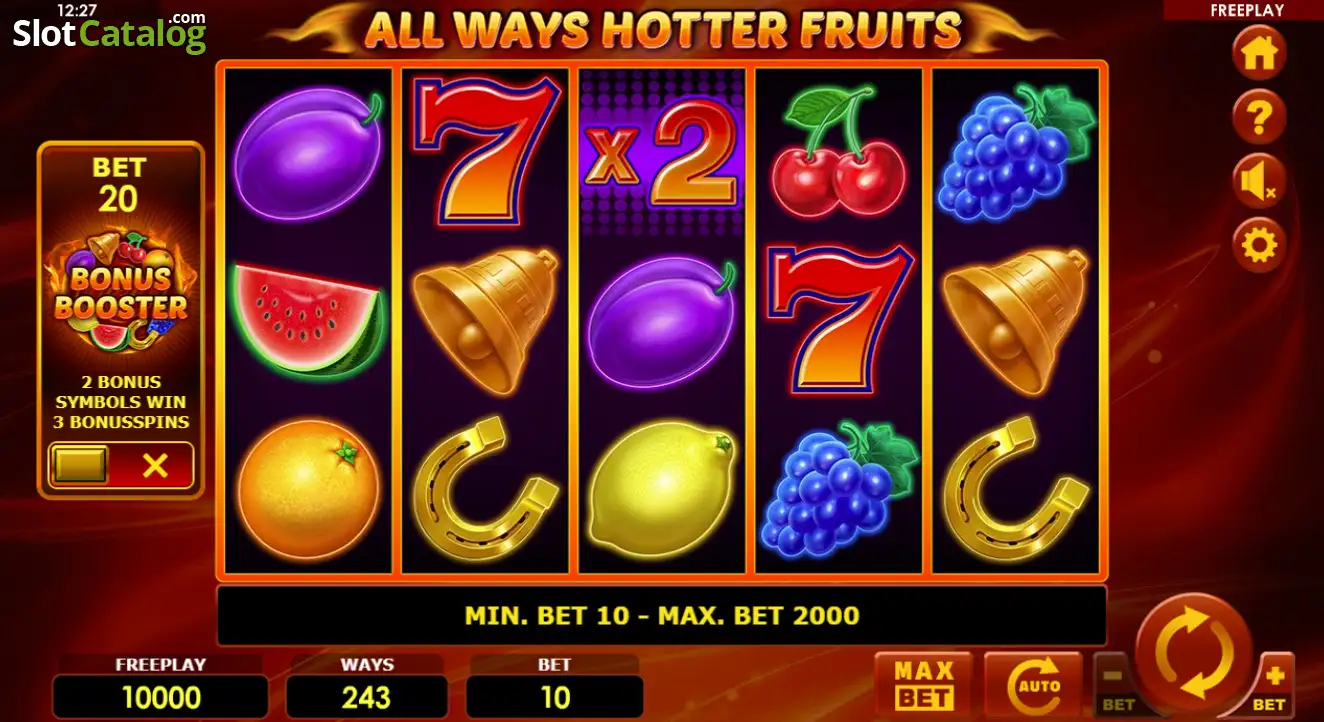Open the help question mark icon
This screenshot has width=1324, height=722.
coord(1258,117)
